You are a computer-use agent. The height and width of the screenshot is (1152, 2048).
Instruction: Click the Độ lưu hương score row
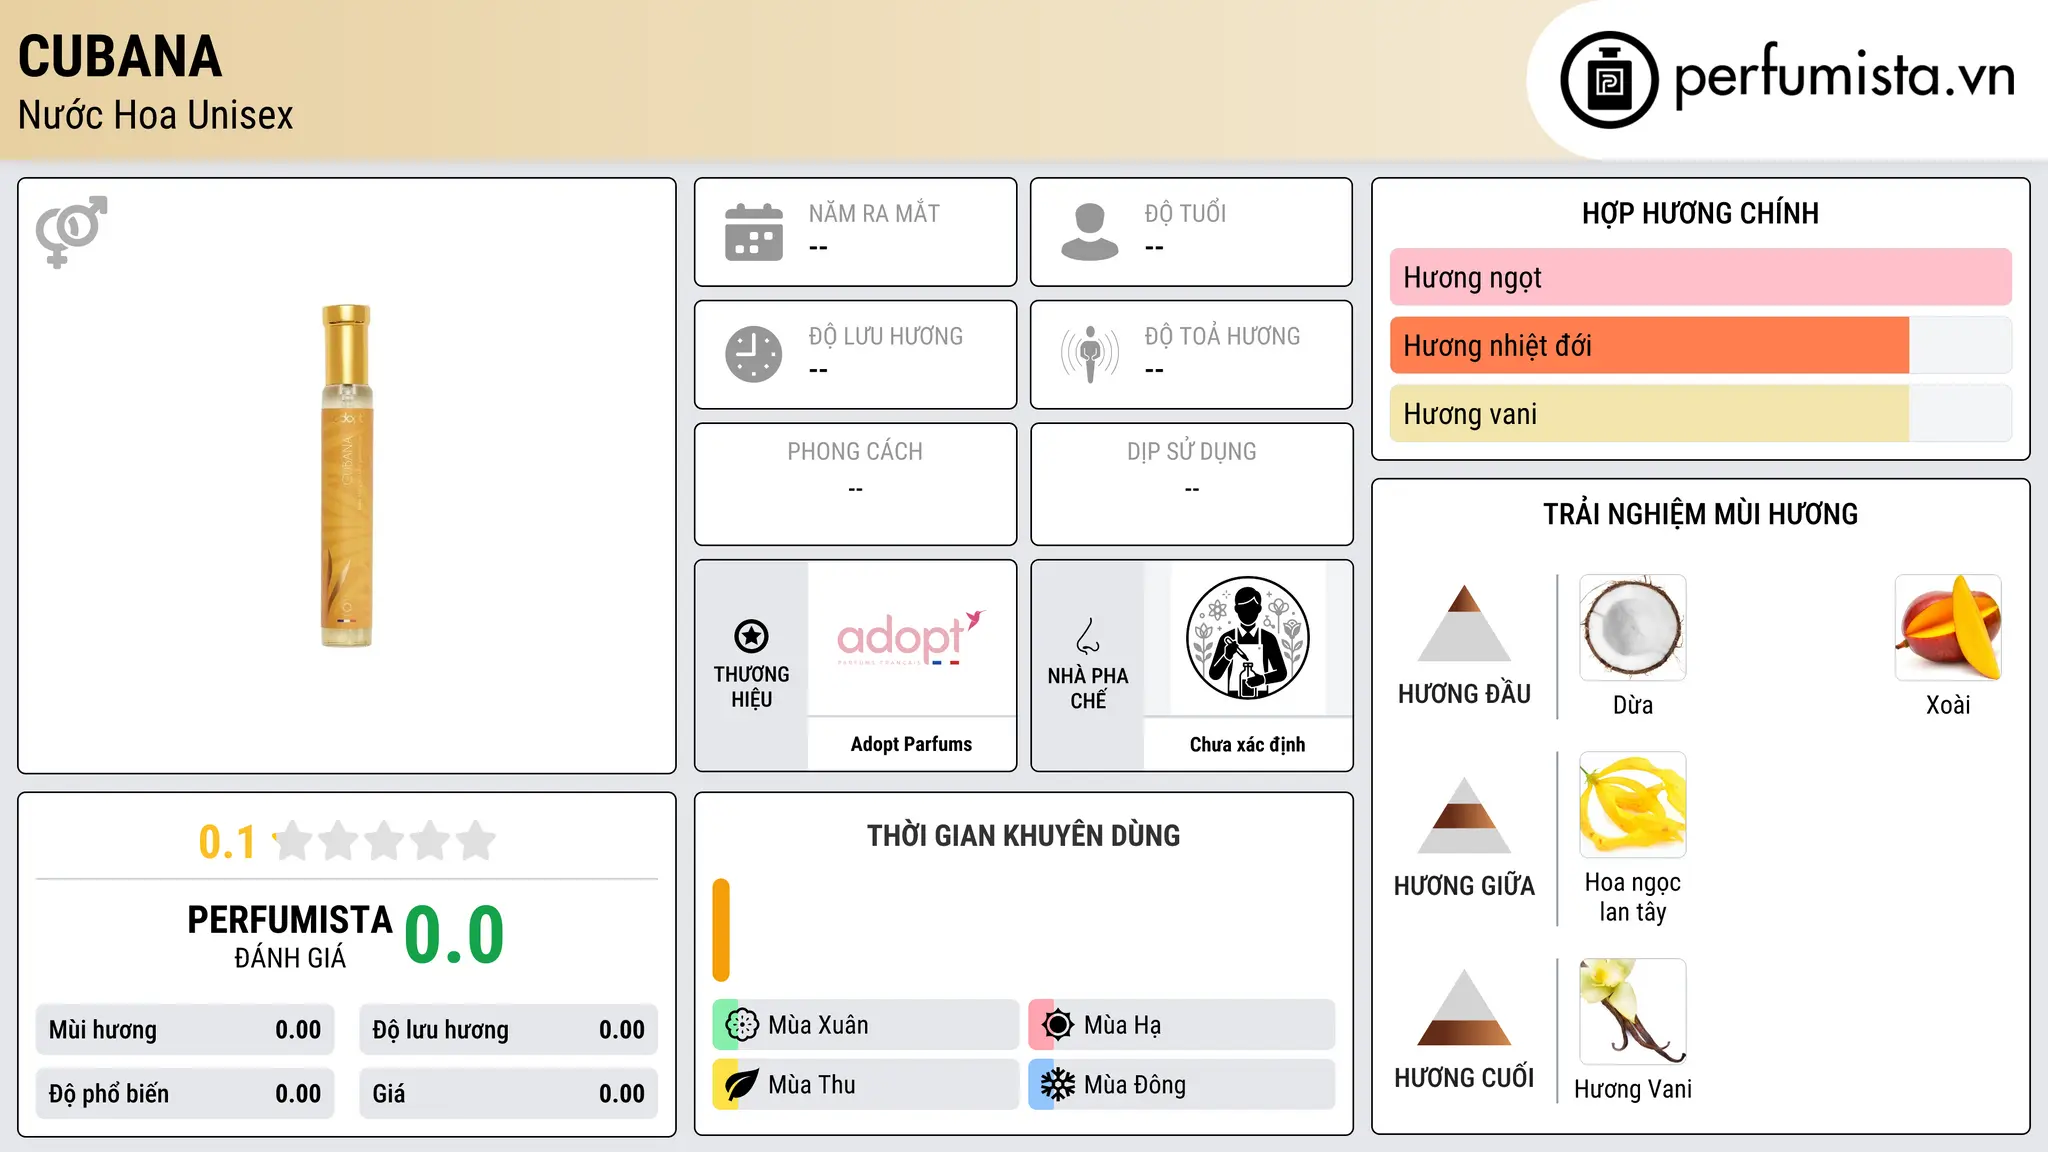click(x=508, y=1030)
